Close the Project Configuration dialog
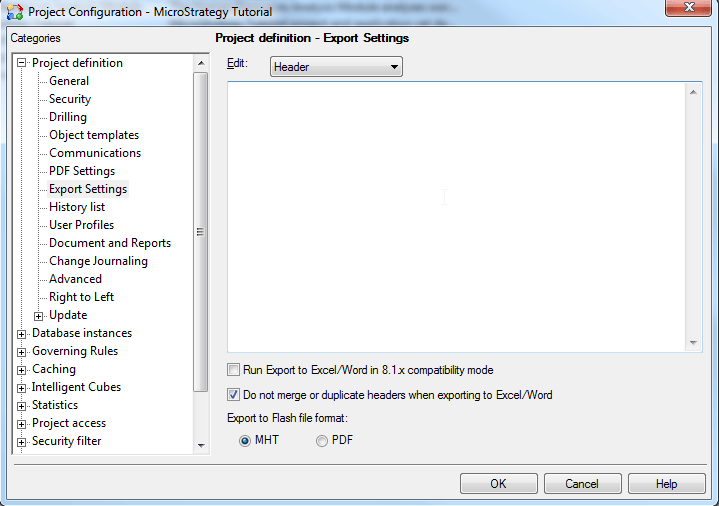This screenshot has height=506, width=719. tap(688, 8)
